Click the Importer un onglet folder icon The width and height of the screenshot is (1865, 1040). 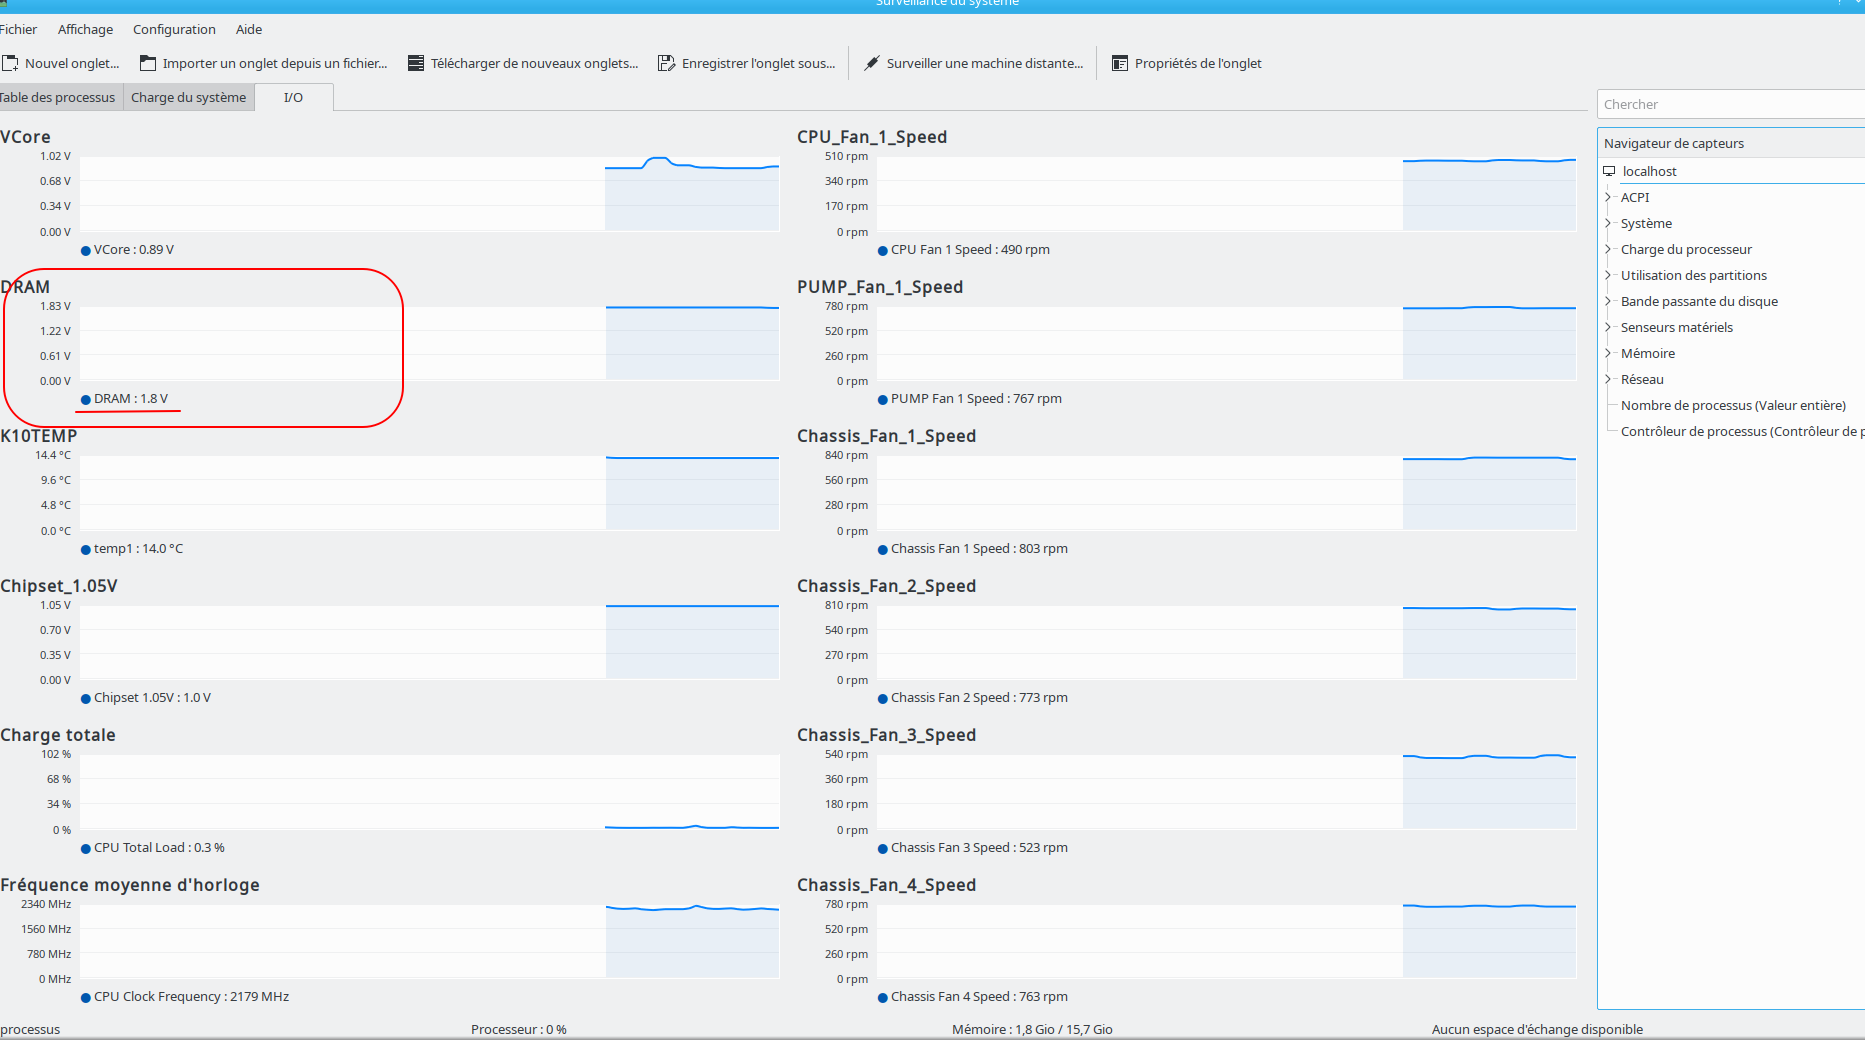[148, 63]
